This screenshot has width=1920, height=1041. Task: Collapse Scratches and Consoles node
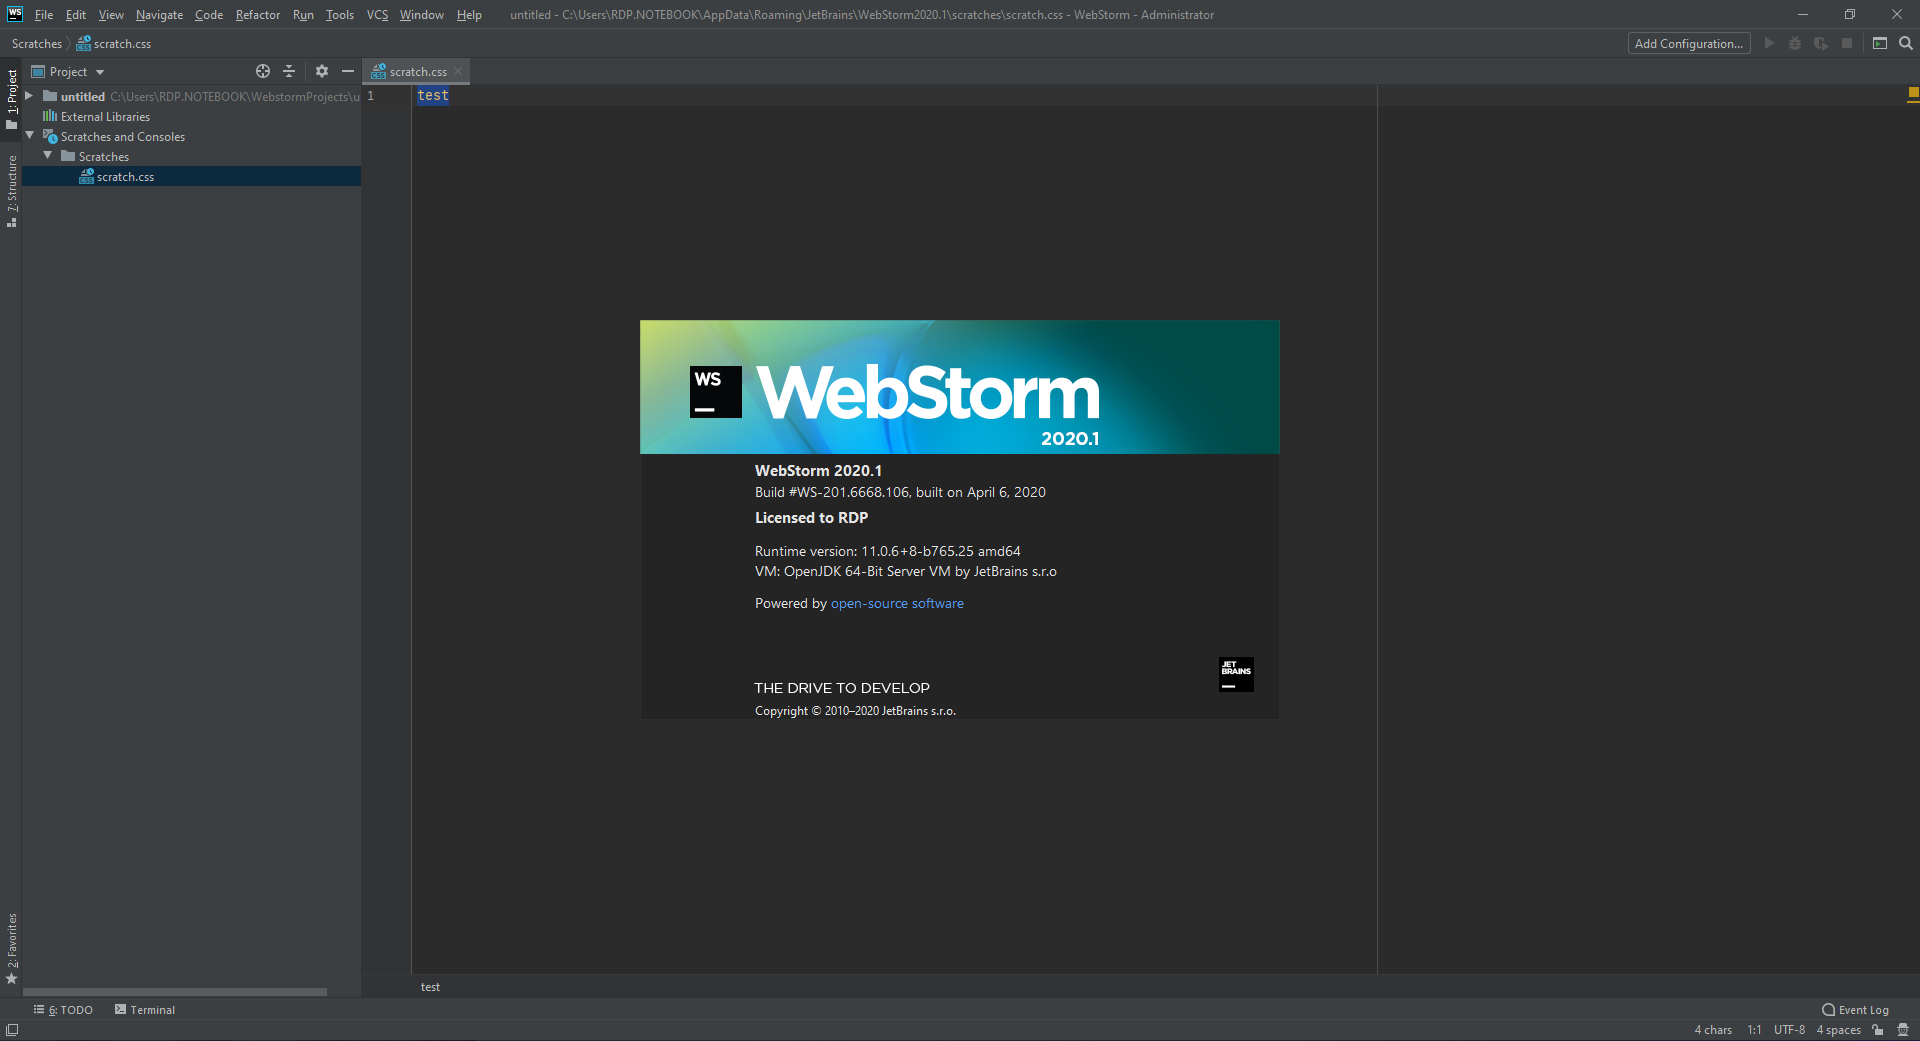click(29, 136)
